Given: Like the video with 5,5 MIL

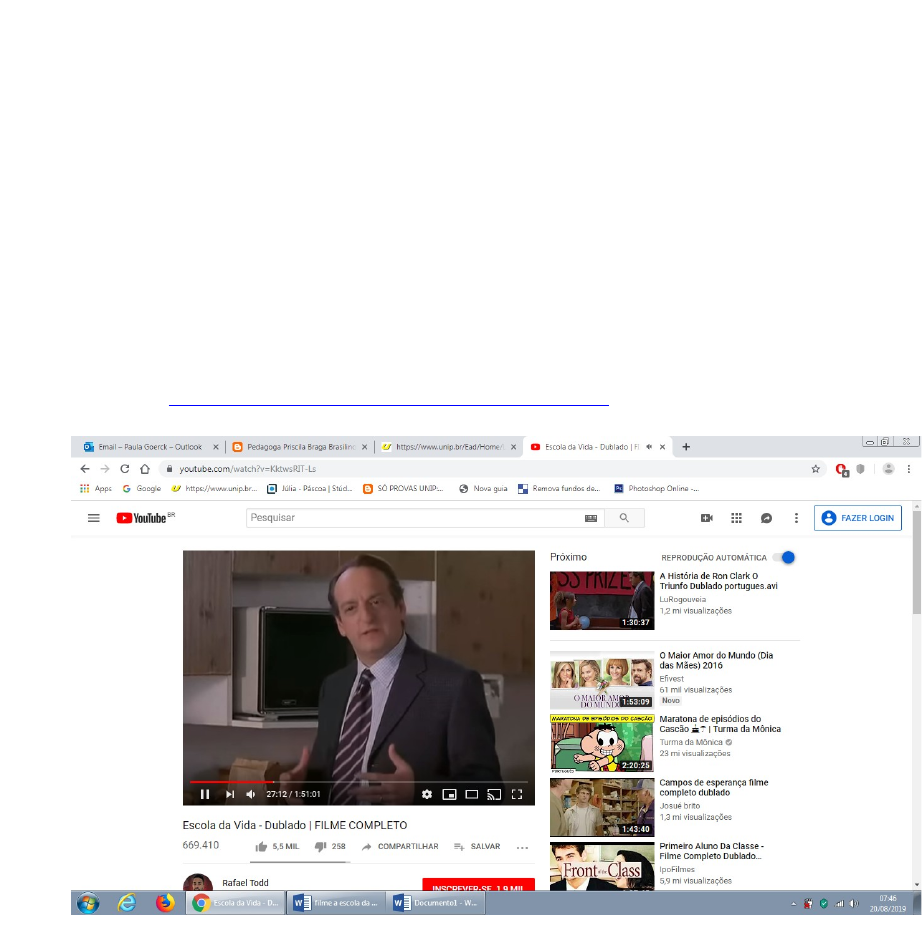Looking at the screenshot, I should [x=277, y=846].
